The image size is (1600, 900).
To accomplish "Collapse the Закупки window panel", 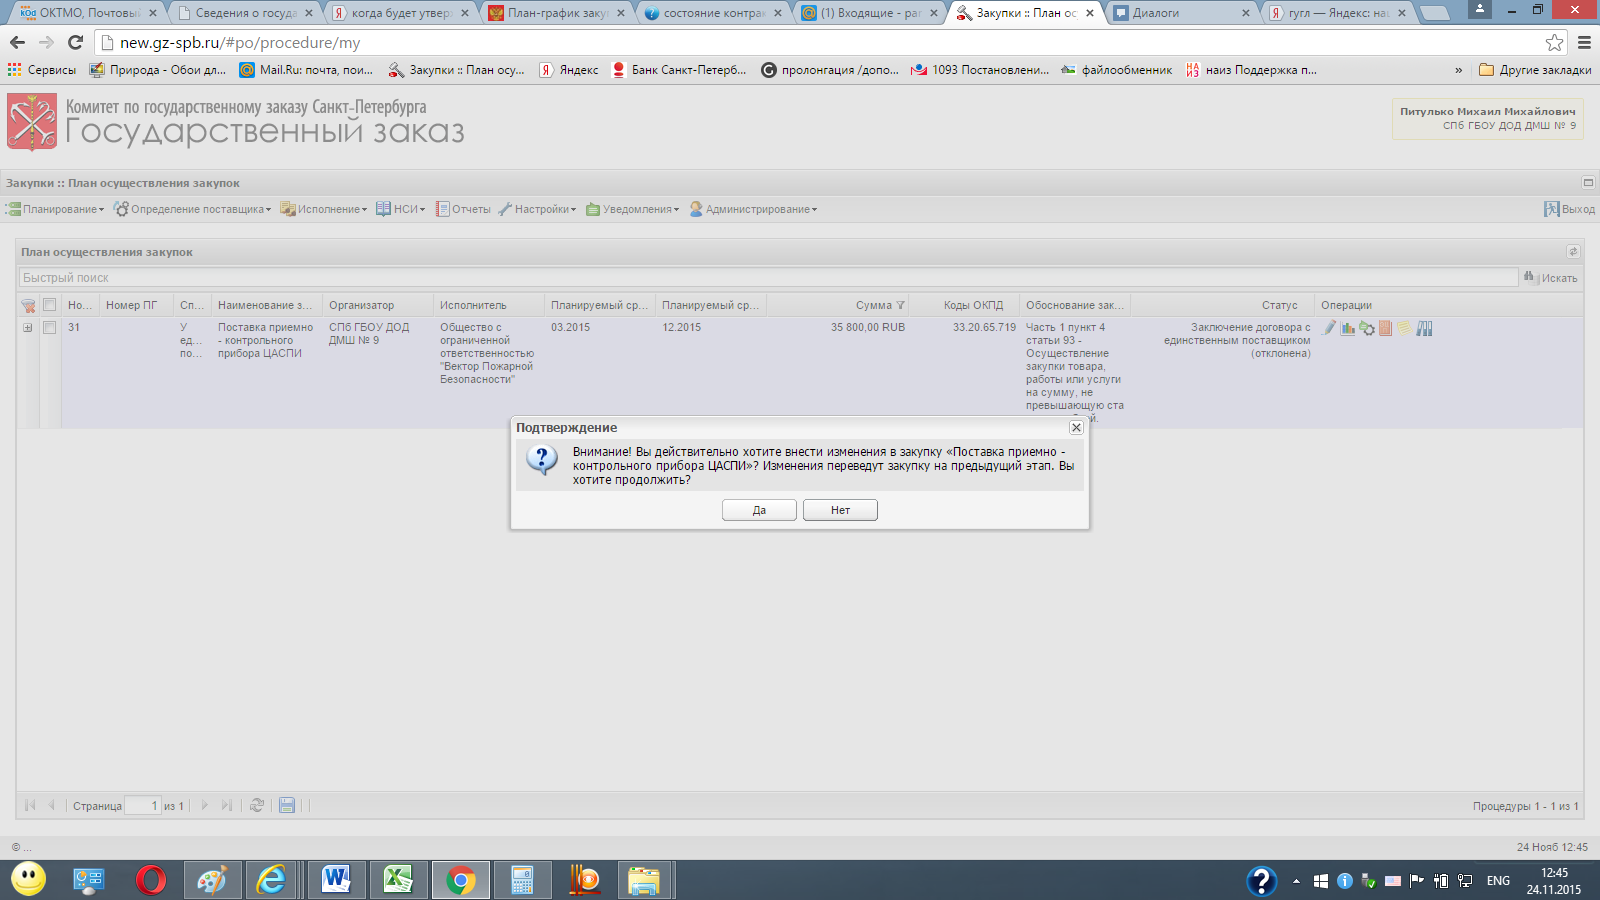I will pos(1587,182).
